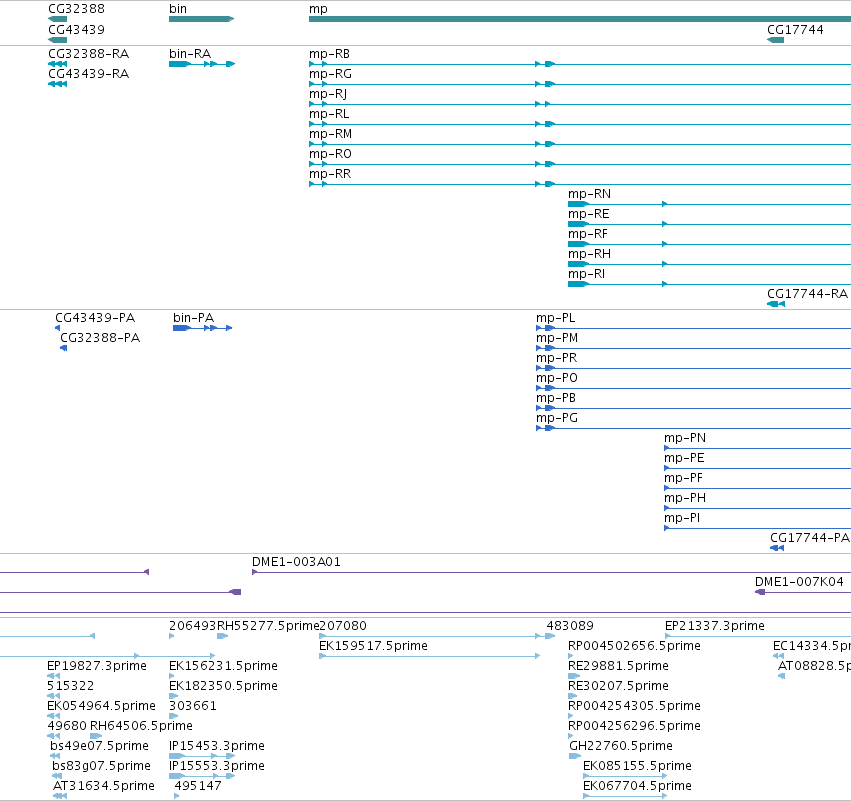The width and height of the screenshot is (851, 801).
Task: Select EST EK159517.5prime
Action: (x=373, y=646)
